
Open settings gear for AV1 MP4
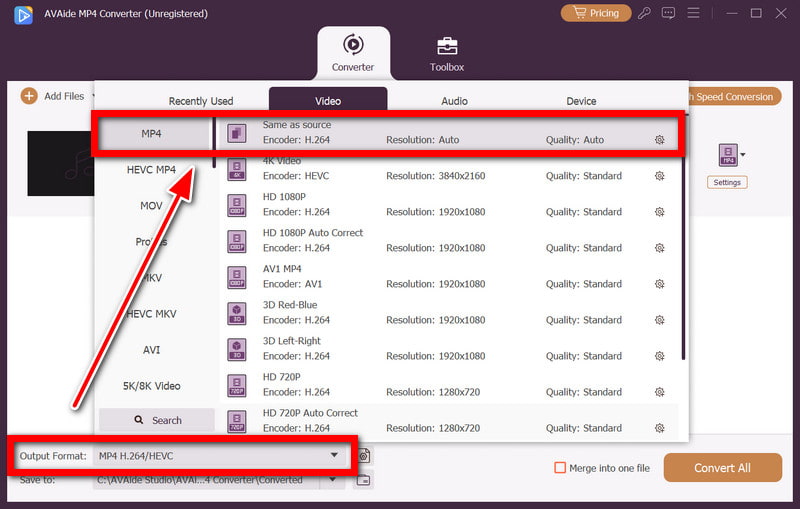pyautogui.click(x=660, y=284)
